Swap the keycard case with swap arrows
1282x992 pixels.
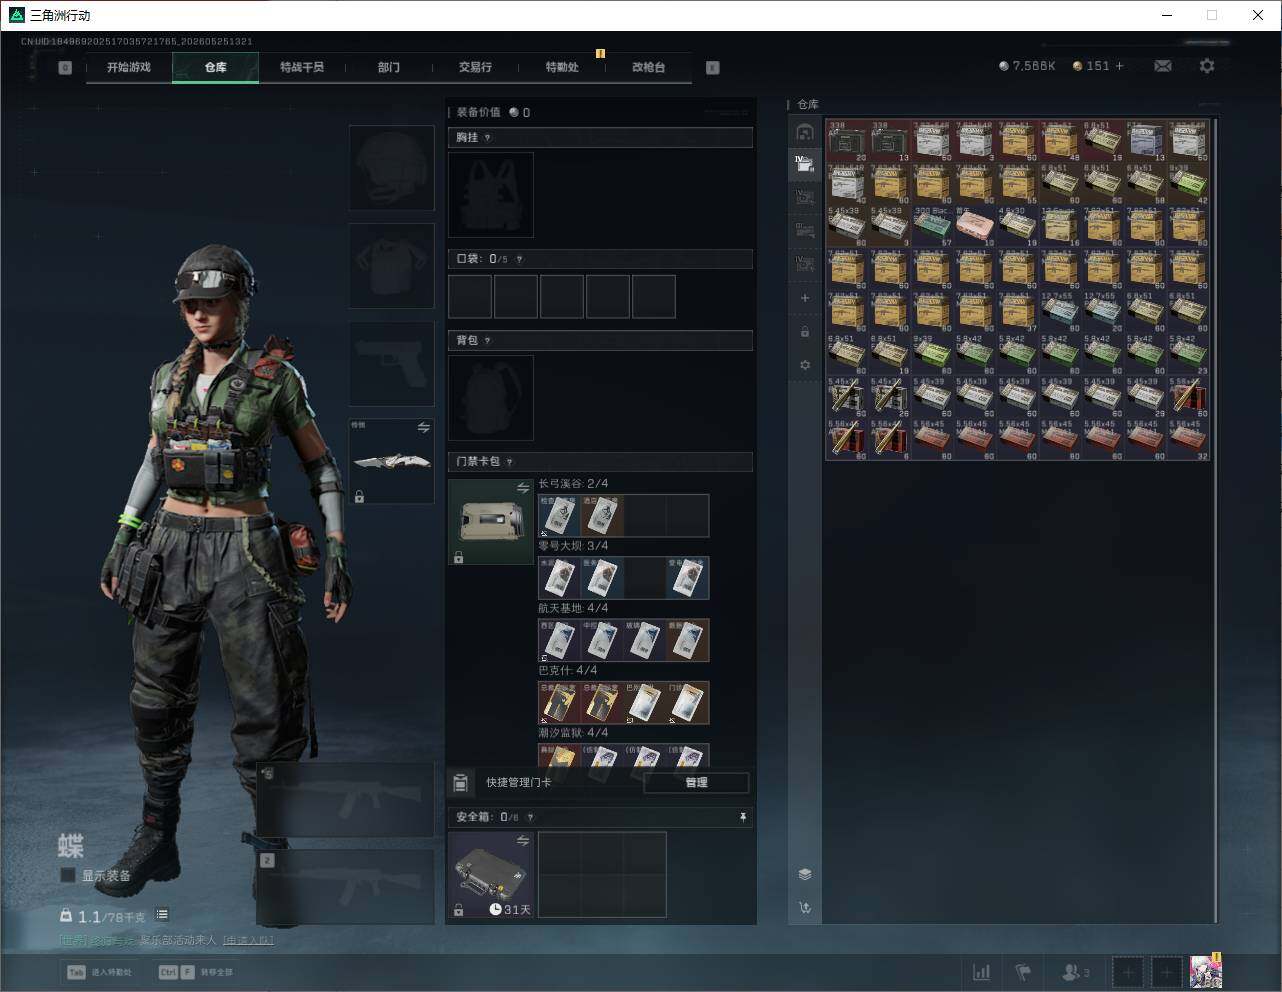(x=523, y=488)
